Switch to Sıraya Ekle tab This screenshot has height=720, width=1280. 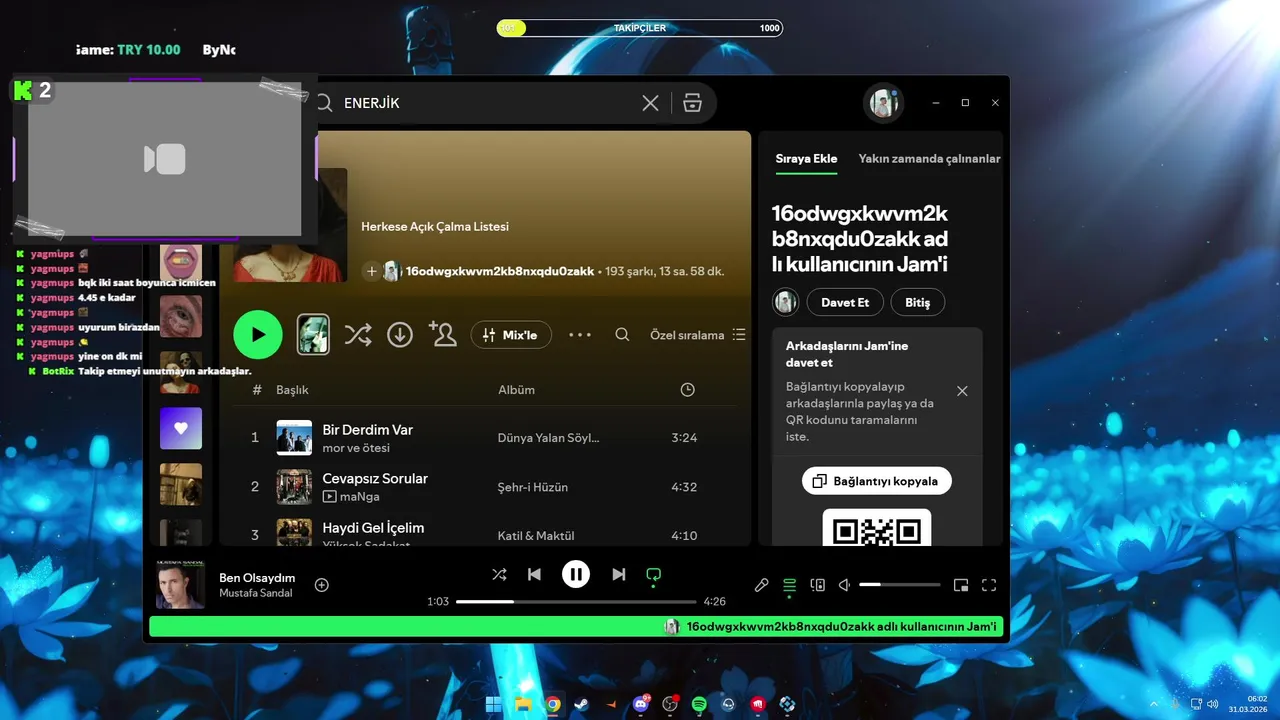click(806, 159)
